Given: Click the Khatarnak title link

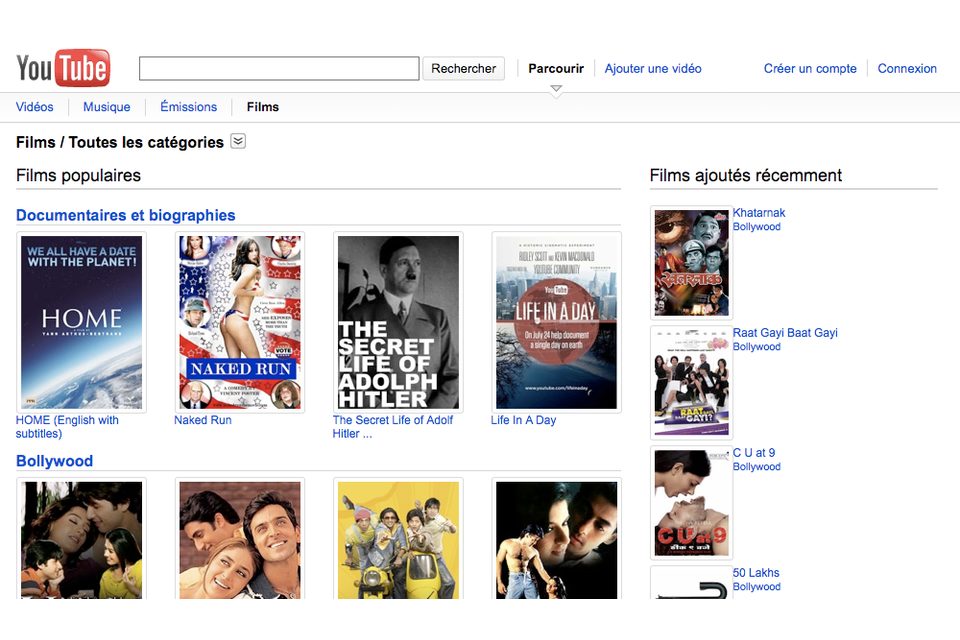Looking at the screenshot, I should click(759, 213).
